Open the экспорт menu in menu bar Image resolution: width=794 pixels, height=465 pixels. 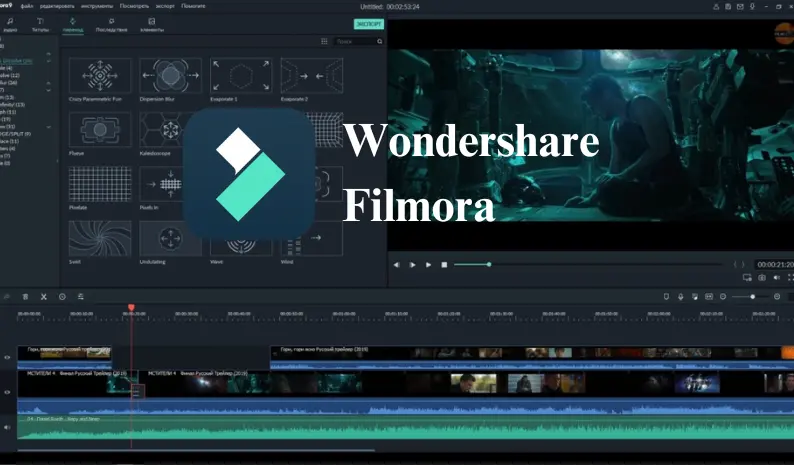tap(165, 7)
